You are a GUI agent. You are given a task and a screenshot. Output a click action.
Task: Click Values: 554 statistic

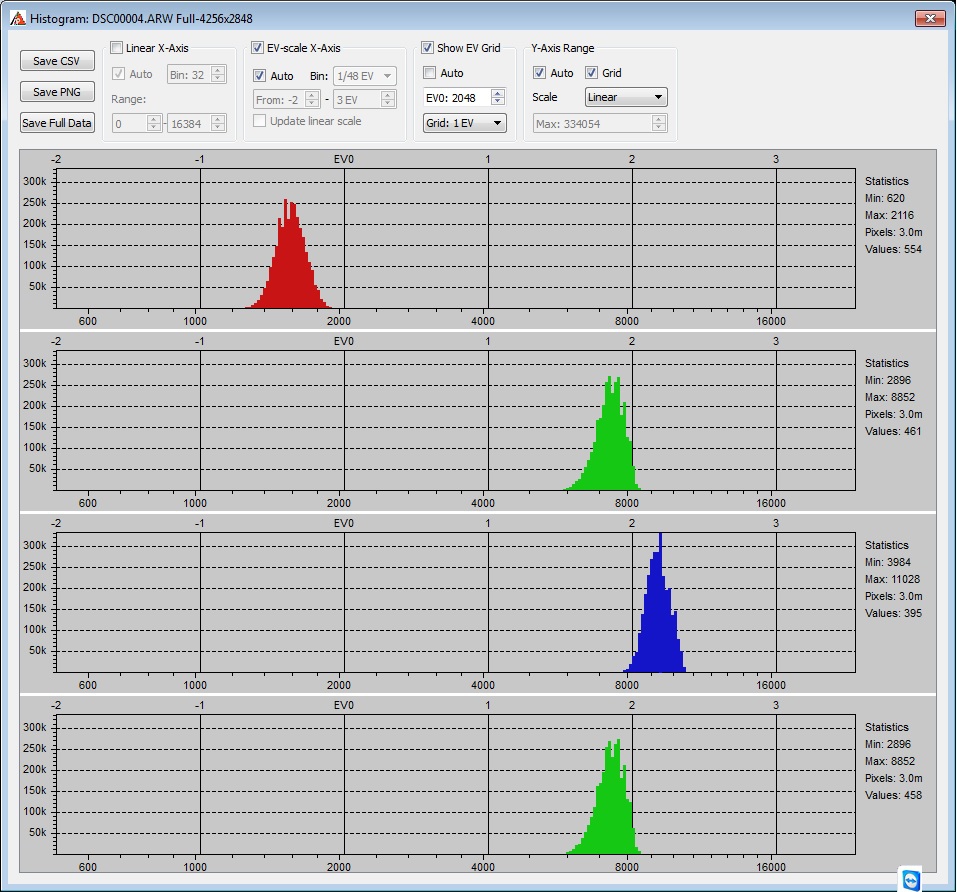click(x=893, y=249)
